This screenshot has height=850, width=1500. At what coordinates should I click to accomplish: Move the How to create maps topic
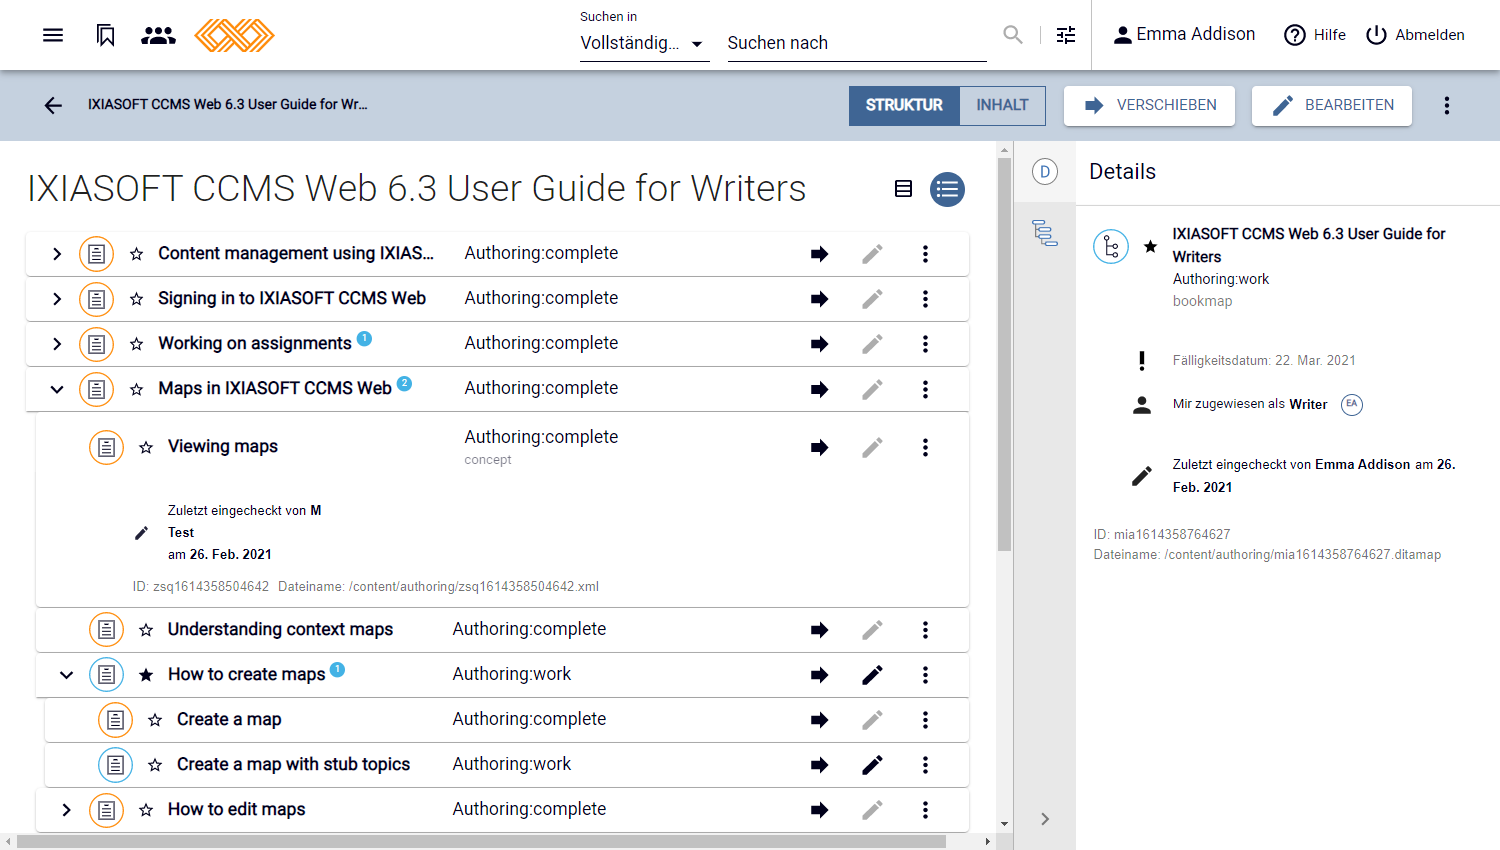[x=820, y=675]
